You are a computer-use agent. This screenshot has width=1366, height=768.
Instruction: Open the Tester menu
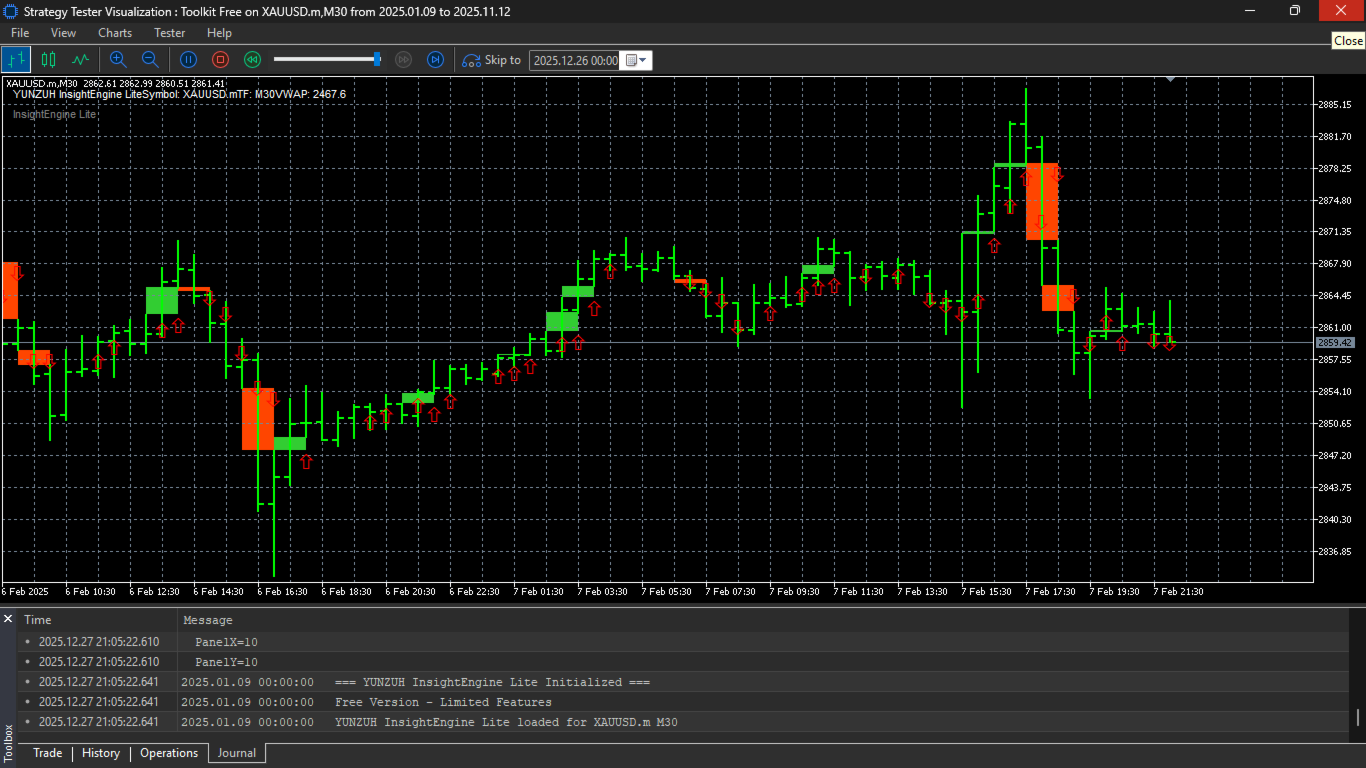[170, 33]
